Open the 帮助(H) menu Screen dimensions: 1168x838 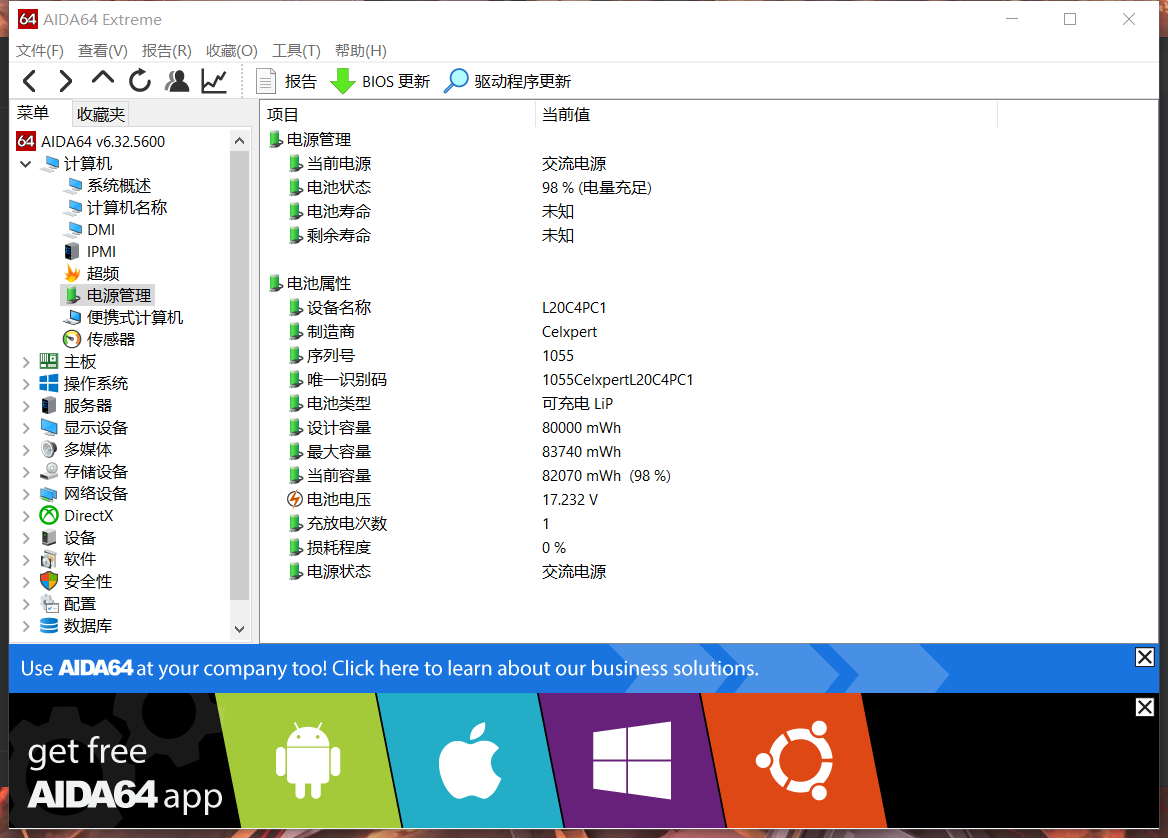pos(361,51)
